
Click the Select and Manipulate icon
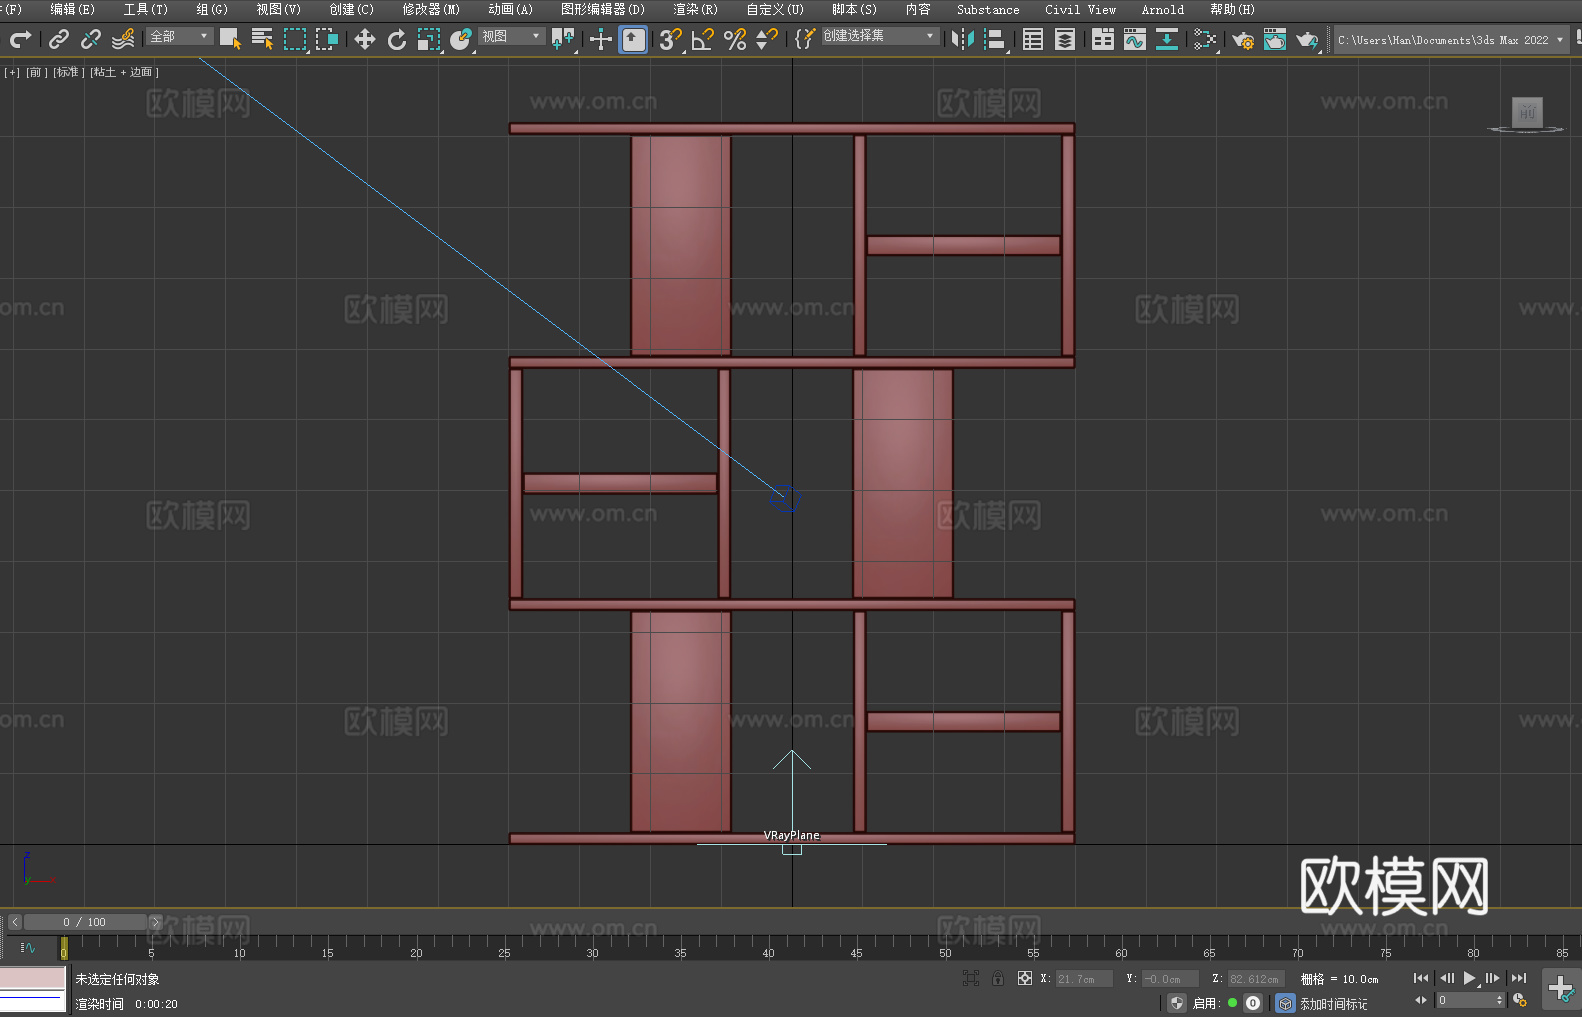point(601,39)
